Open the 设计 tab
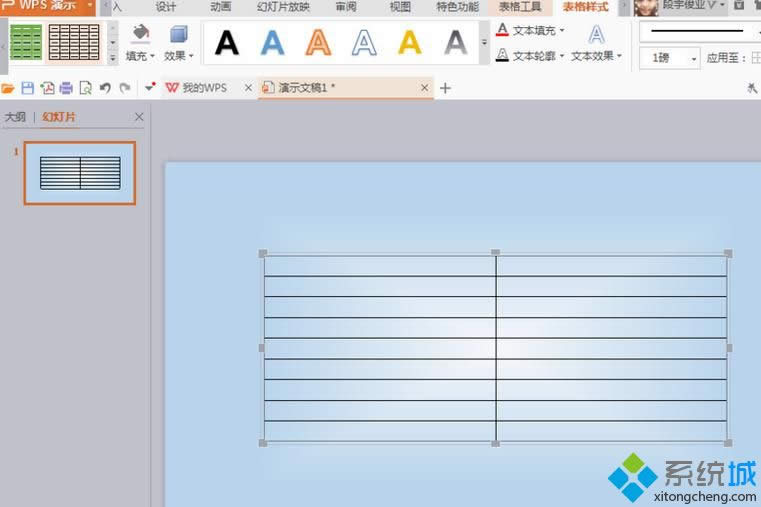This screenshot has width=761, height=507. click(165, 6)
